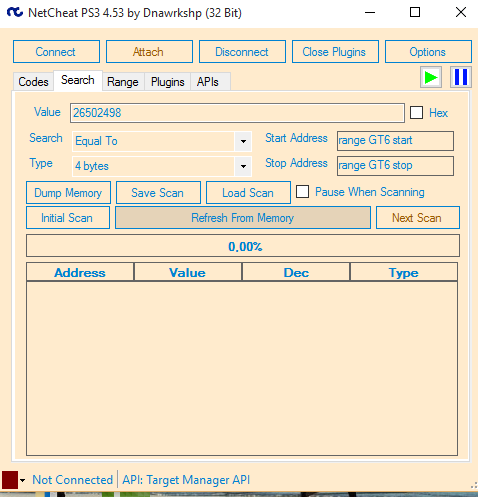This screenshot has width=478, height=497.
Task: Open the arrow beside connection status icon
Action: pyautogui.click(x=22, y=480)
